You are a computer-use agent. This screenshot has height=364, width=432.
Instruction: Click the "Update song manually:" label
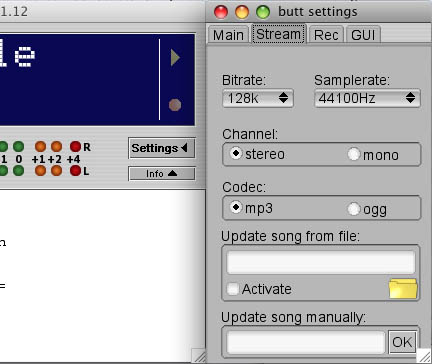pyautogui.click(x=293, y=317)
